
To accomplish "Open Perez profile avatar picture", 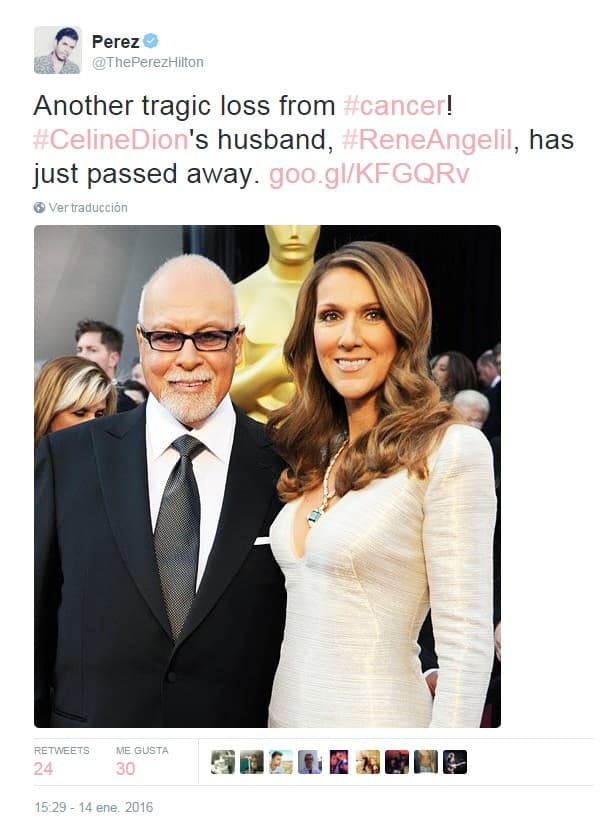I will click(x=58, y=50).
